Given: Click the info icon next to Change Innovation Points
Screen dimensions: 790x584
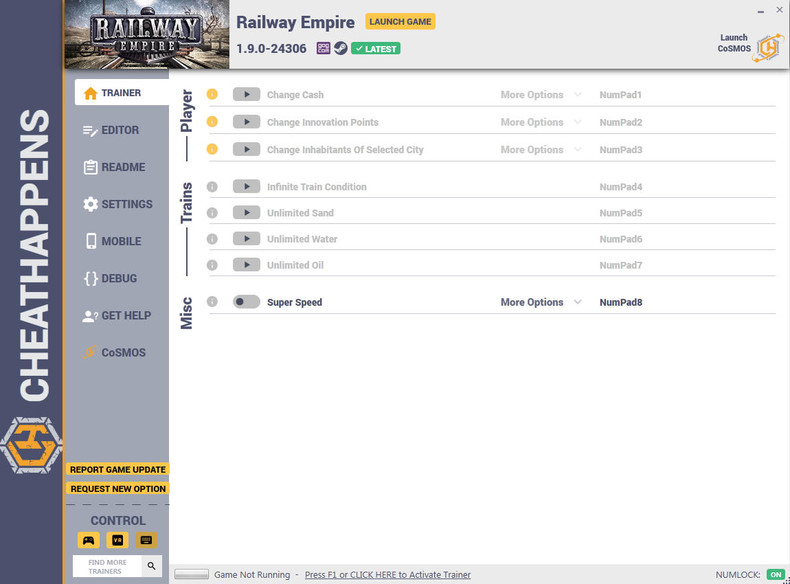Looking at the screenshot, I should (x=212, y=121).
